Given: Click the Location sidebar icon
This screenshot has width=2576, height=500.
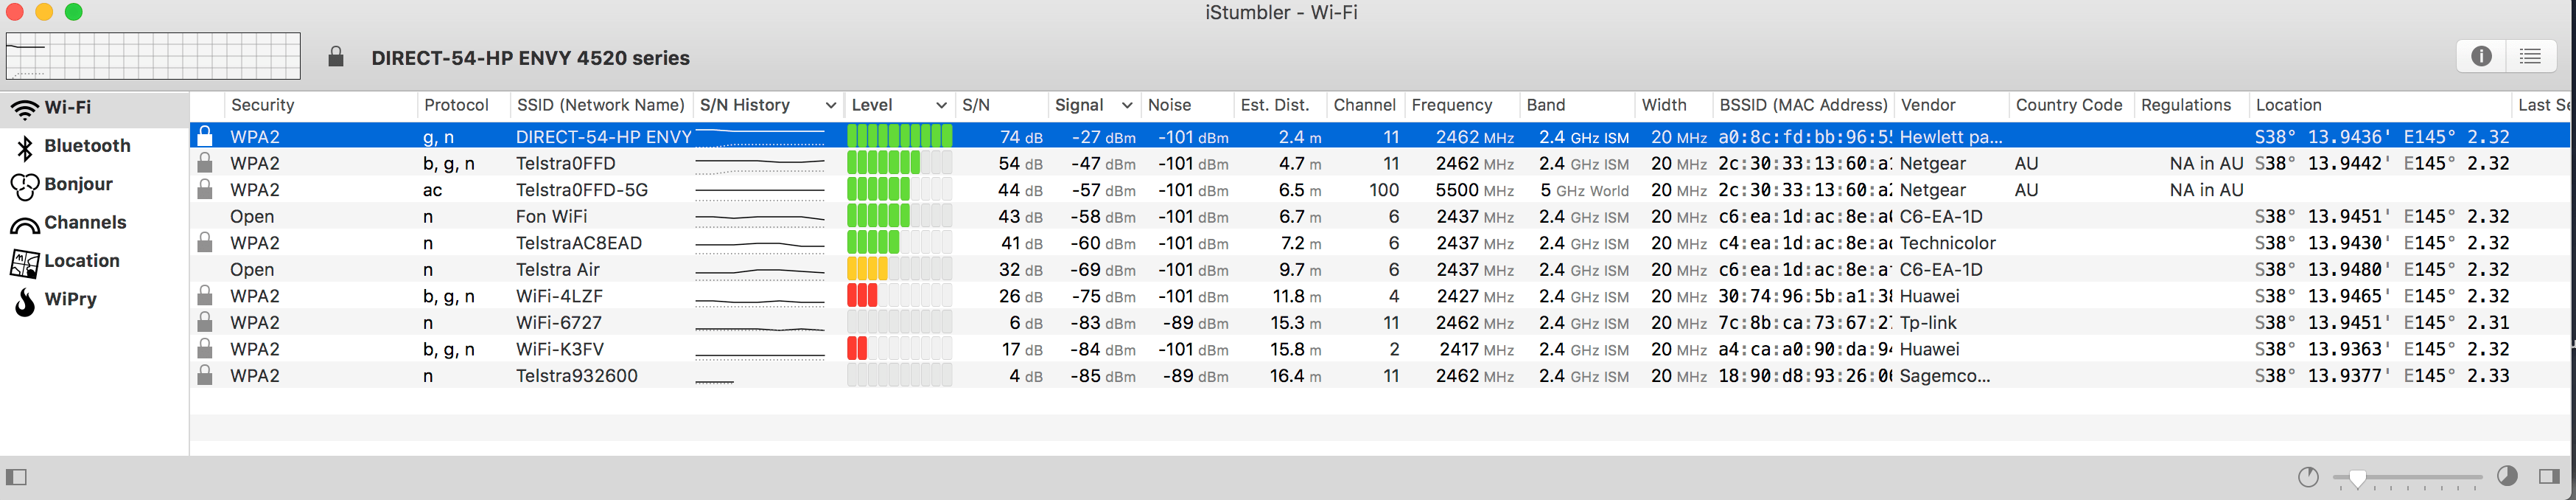Looking at the screenshot, I should click(83, 260).
